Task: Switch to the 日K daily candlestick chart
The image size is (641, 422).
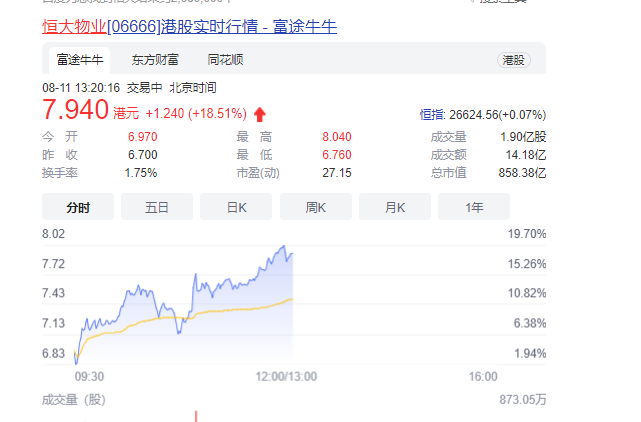Action: click(x=236, y=207)
